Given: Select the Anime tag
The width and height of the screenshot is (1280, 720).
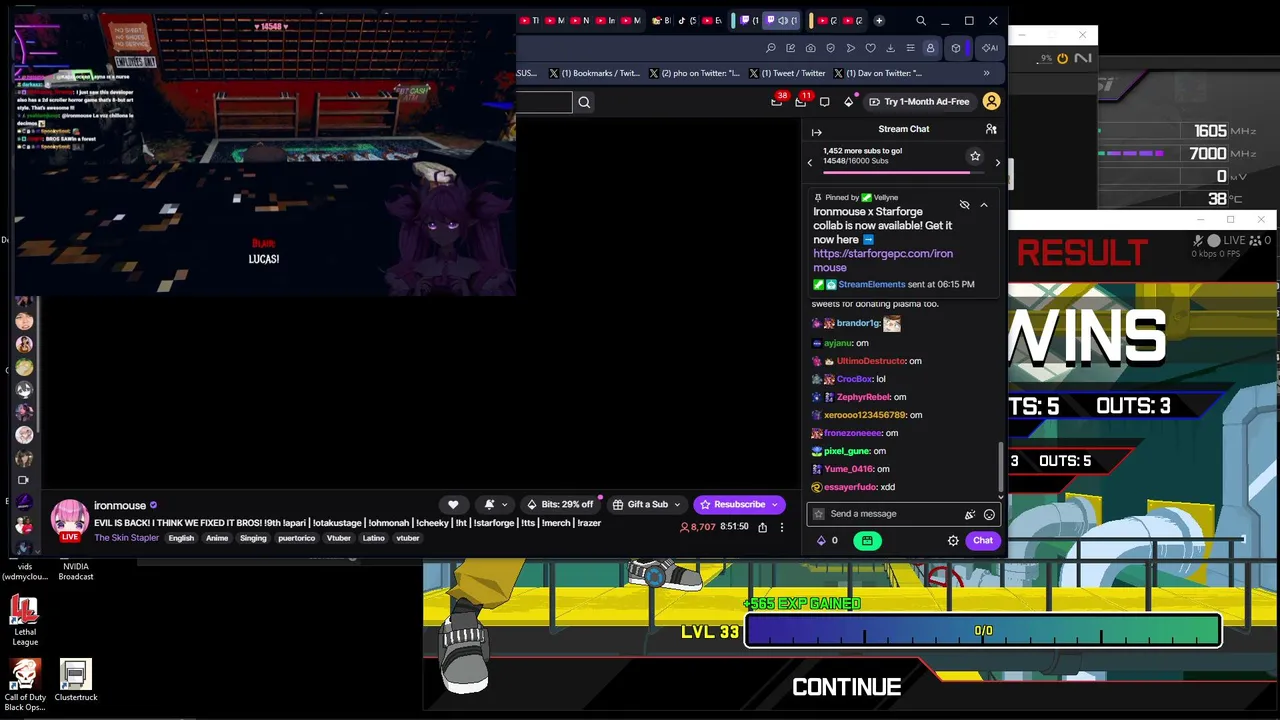Looking at the screenshot, I should (217, 538).
